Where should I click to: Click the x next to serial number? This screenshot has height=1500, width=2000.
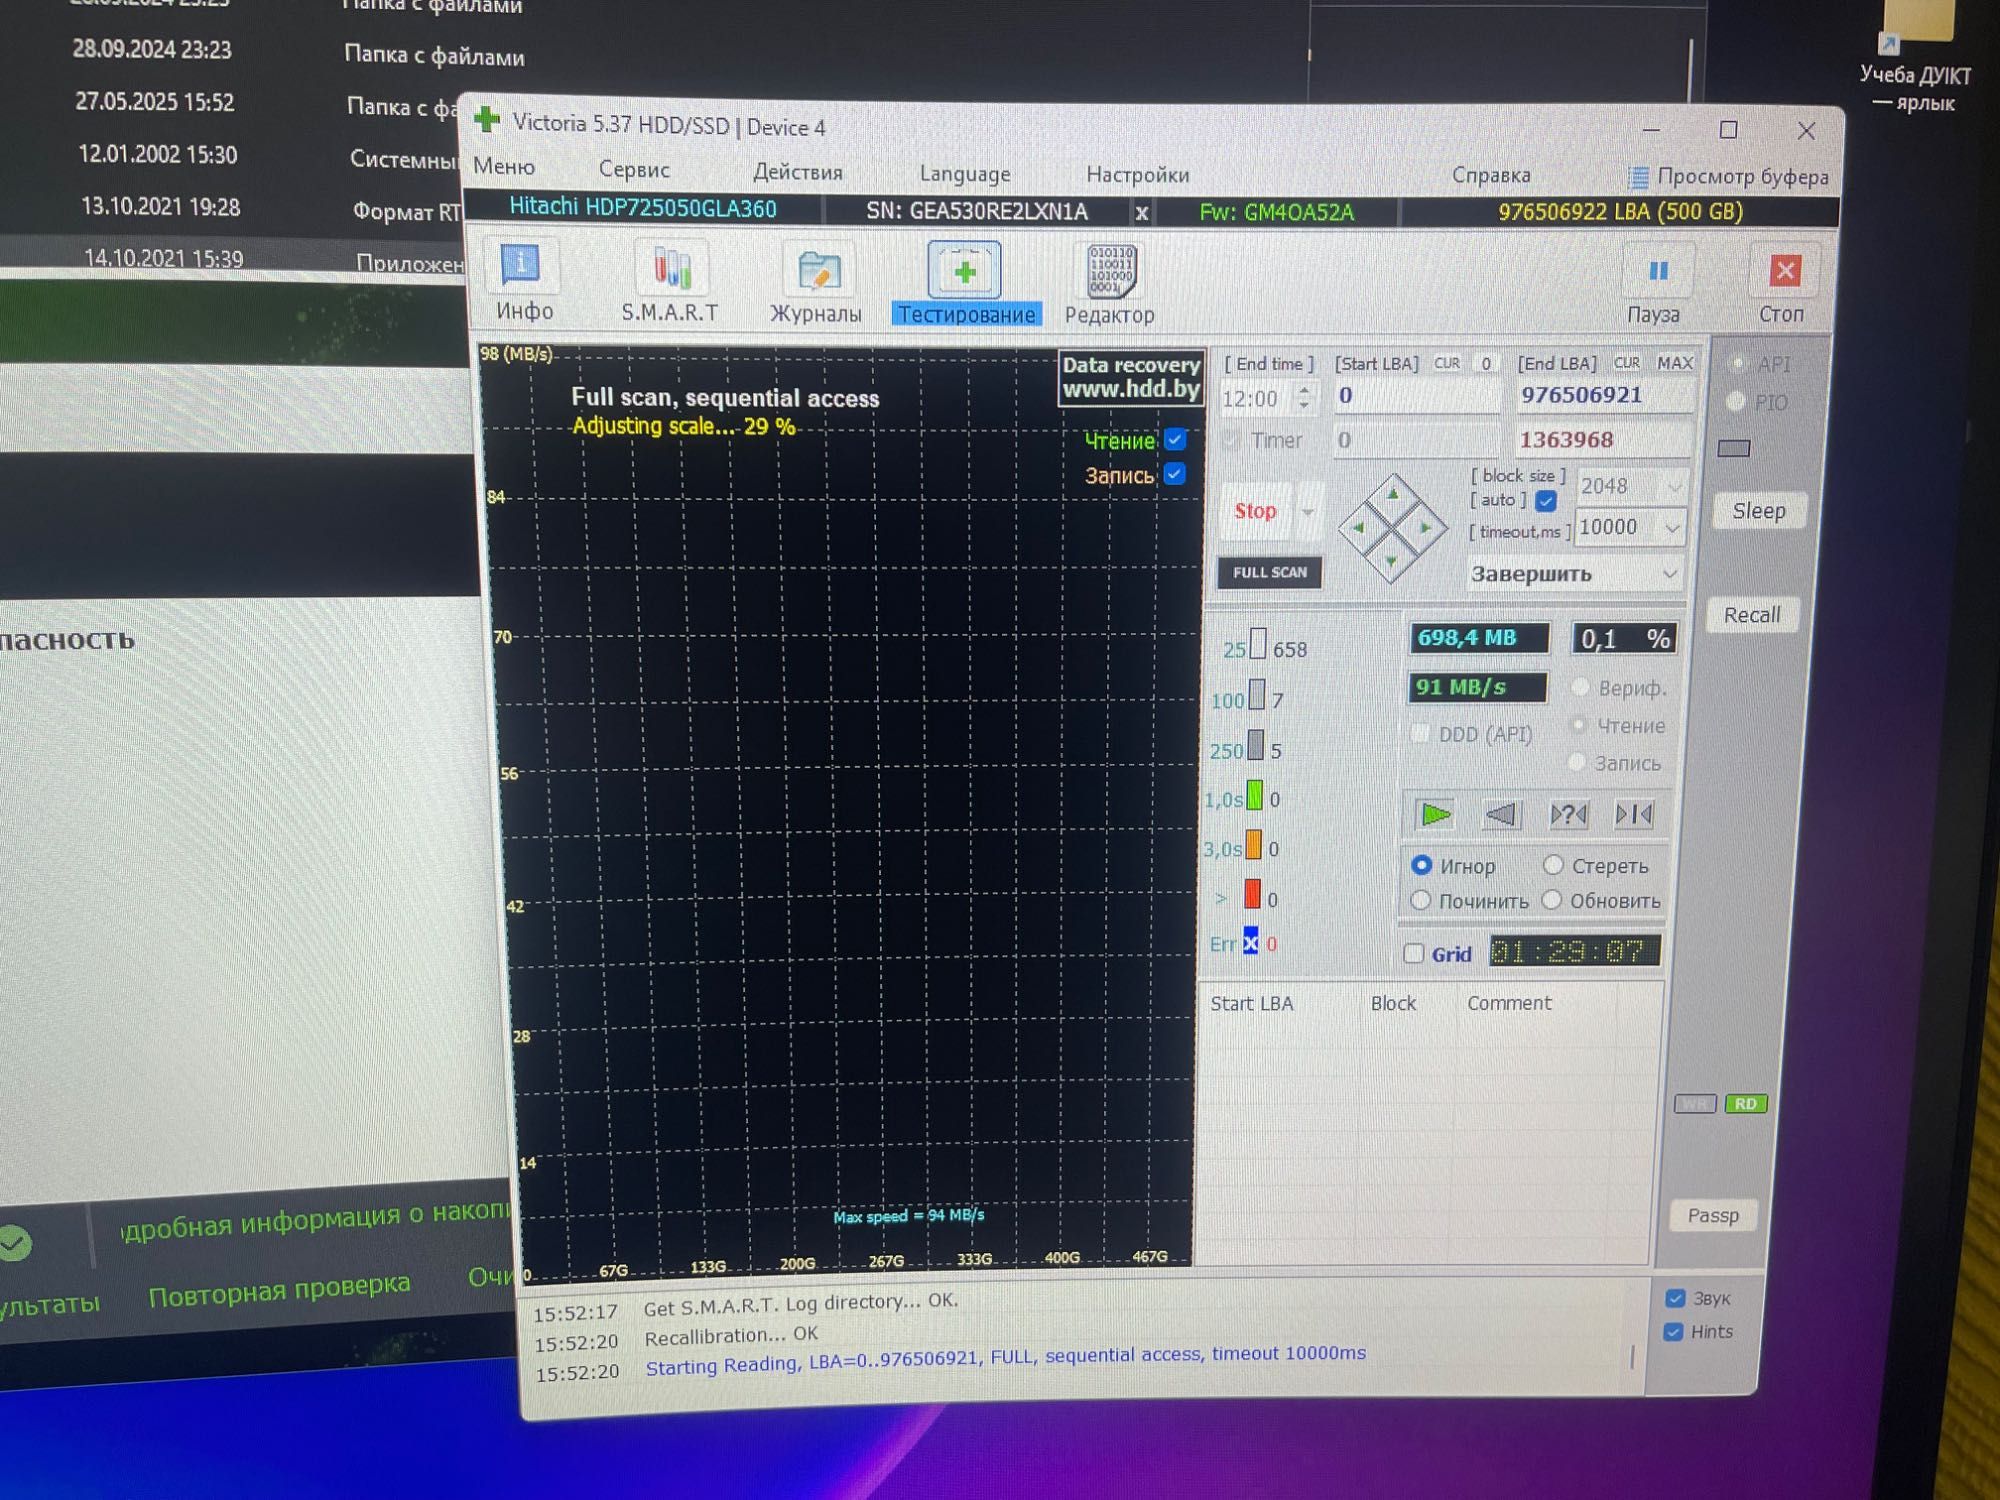[1141, 212]
